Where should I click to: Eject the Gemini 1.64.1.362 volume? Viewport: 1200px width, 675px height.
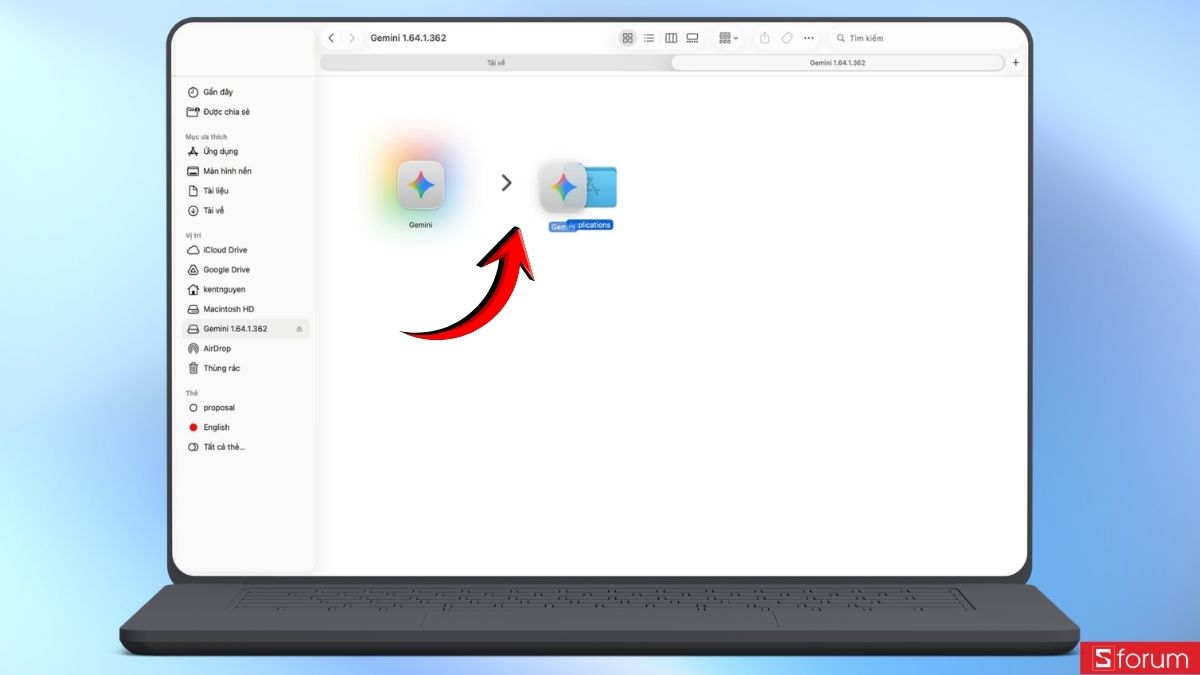click(299, 329)
